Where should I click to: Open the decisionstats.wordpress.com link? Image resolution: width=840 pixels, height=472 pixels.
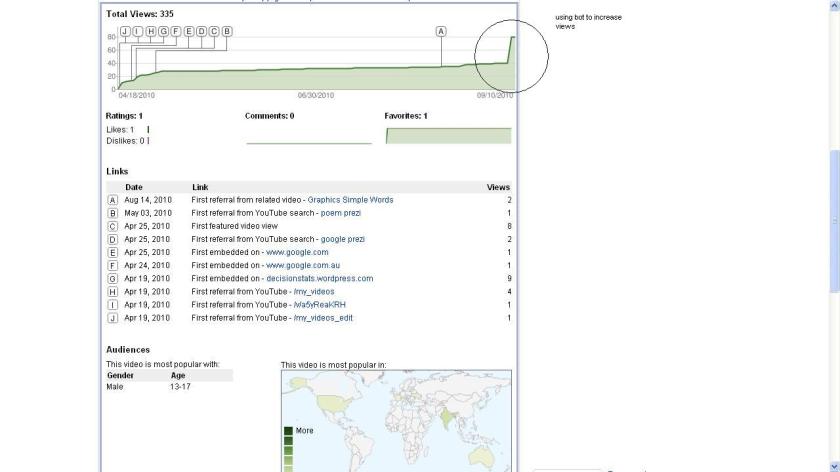pos(319,279)
